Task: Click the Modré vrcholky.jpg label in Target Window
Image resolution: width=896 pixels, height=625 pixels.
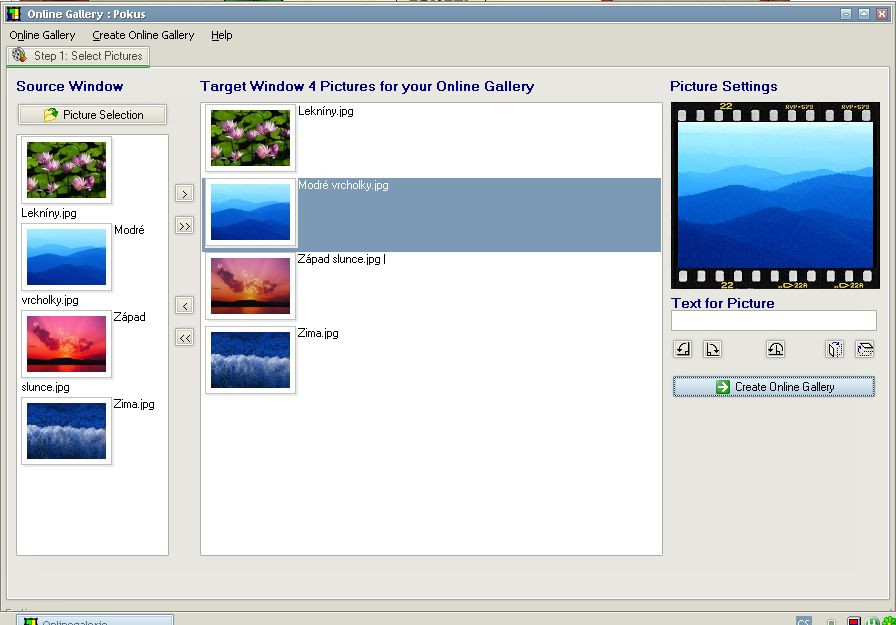Action: pos(343,185)
